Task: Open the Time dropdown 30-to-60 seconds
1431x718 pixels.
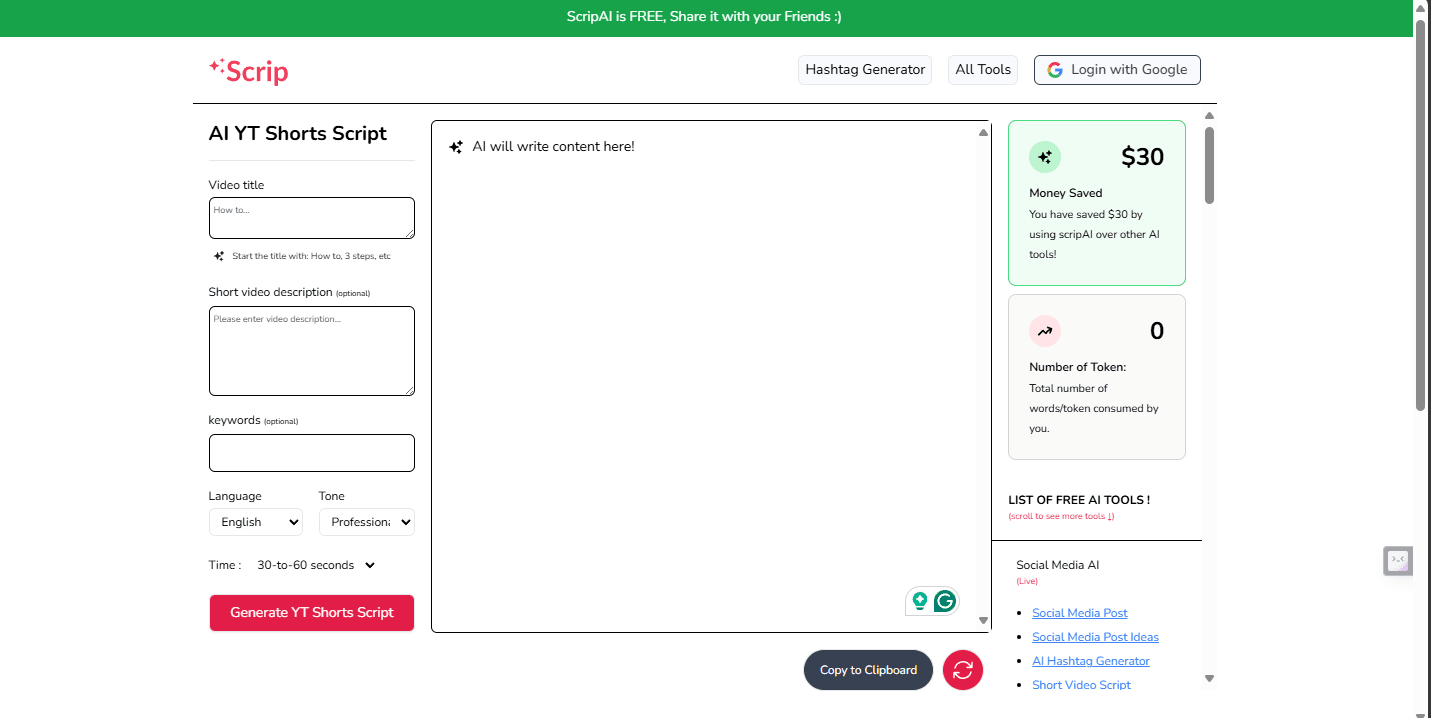Action: click(316, 565)
